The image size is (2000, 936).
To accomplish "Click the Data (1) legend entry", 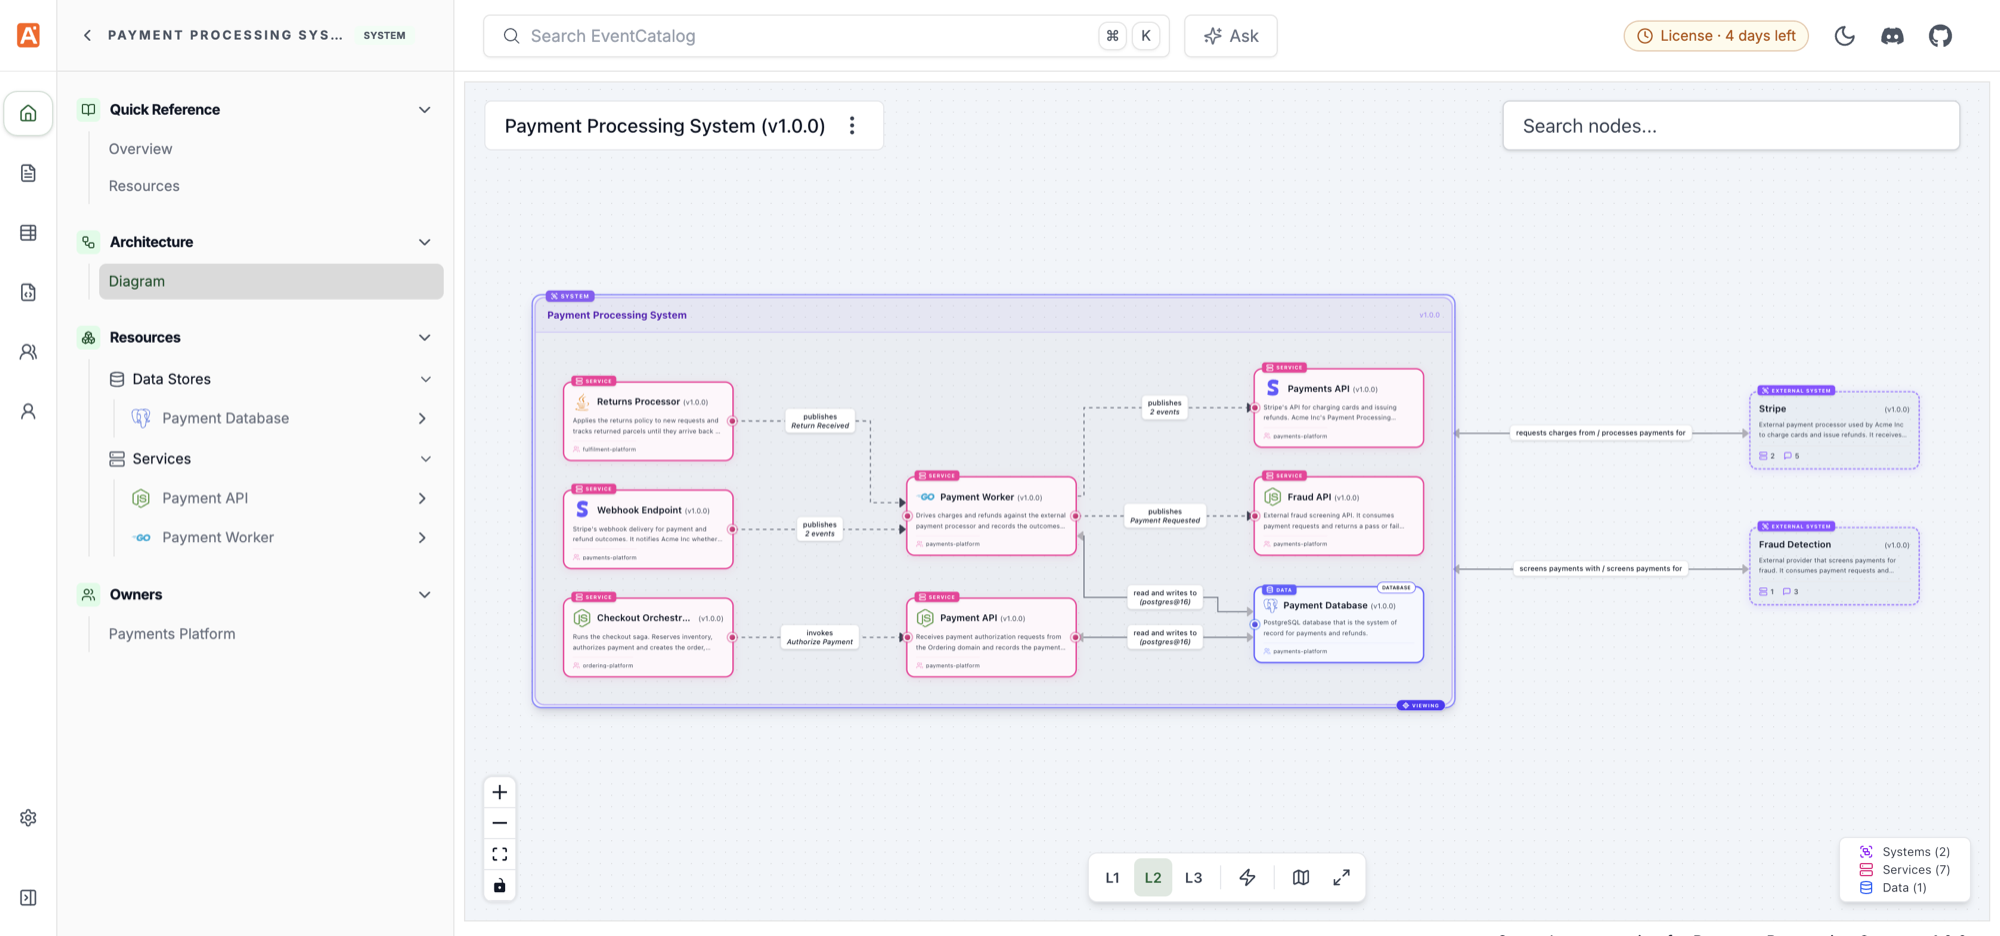I will pyautogui.click(x=1893, y=888).
